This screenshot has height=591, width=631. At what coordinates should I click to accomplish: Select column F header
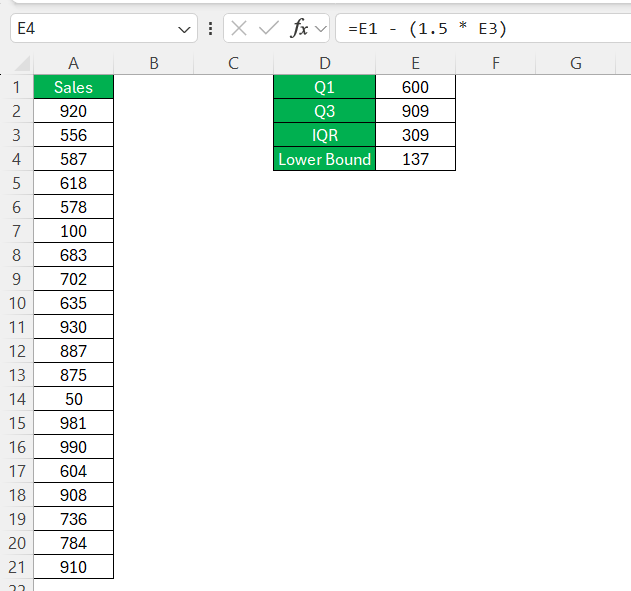[495, 63]
